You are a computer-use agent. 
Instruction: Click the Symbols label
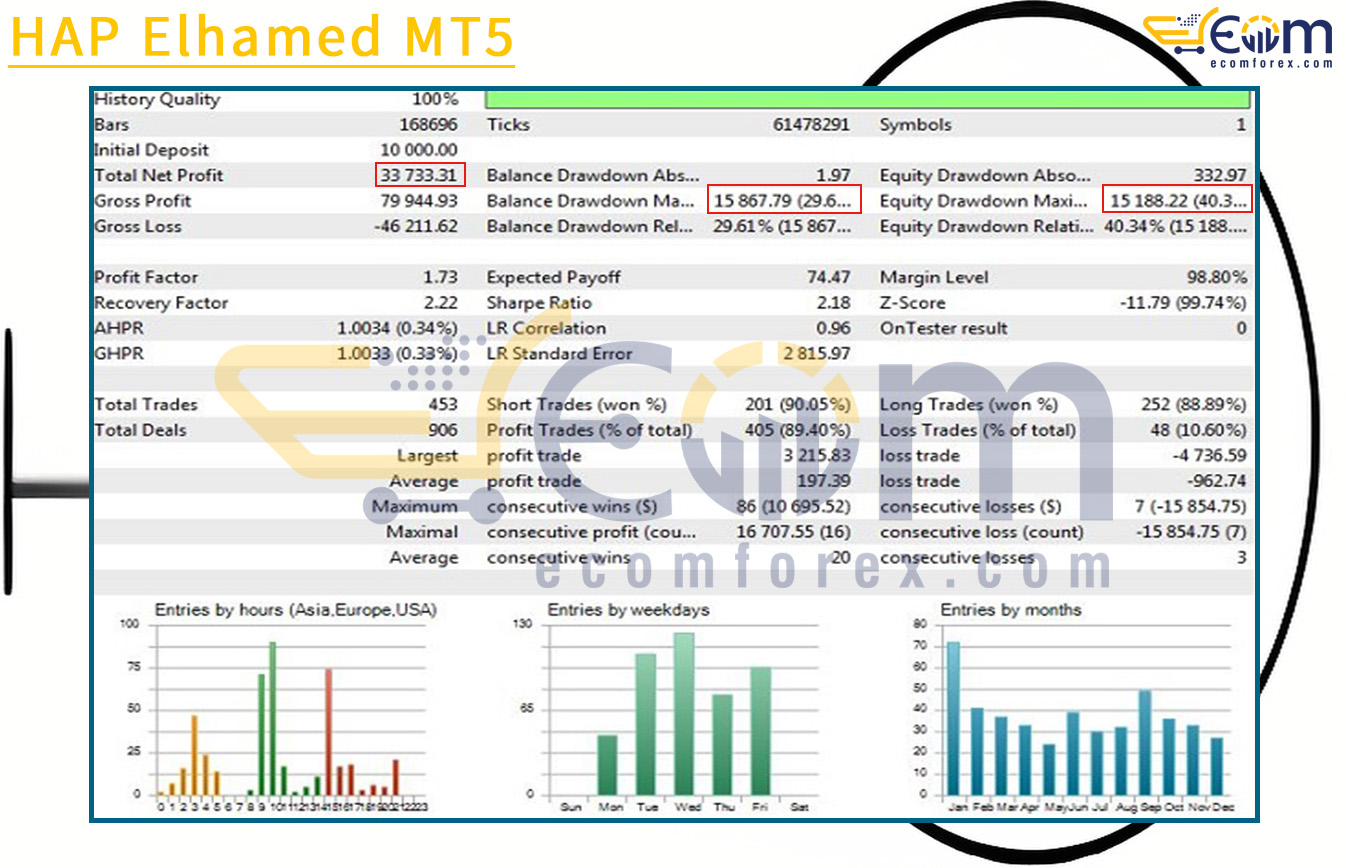coord(915,125)
